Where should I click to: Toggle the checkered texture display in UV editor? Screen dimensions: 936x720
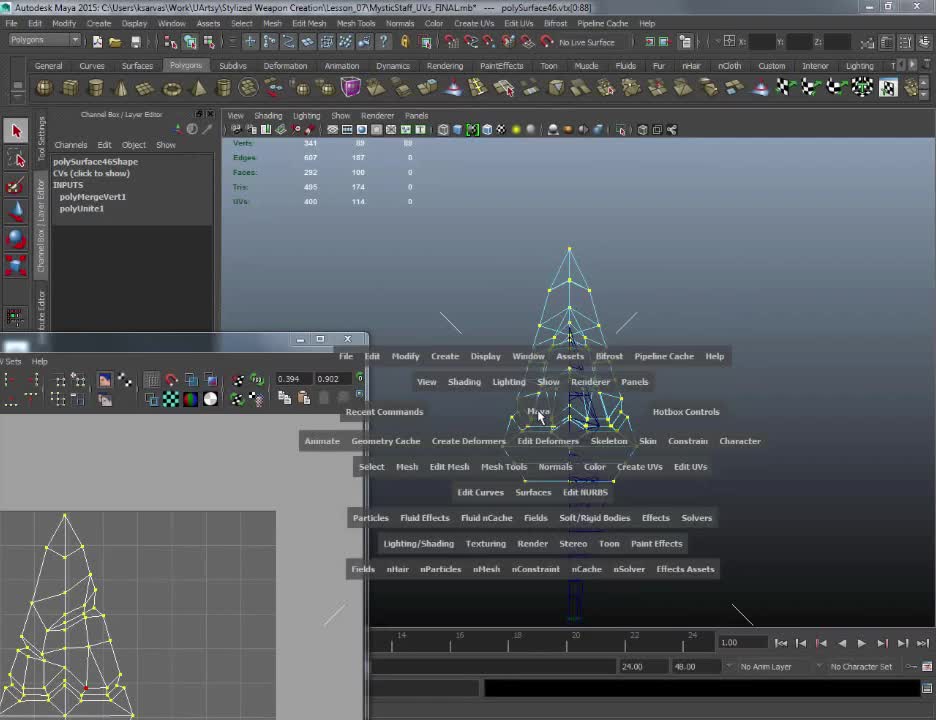tap(171, 399)
